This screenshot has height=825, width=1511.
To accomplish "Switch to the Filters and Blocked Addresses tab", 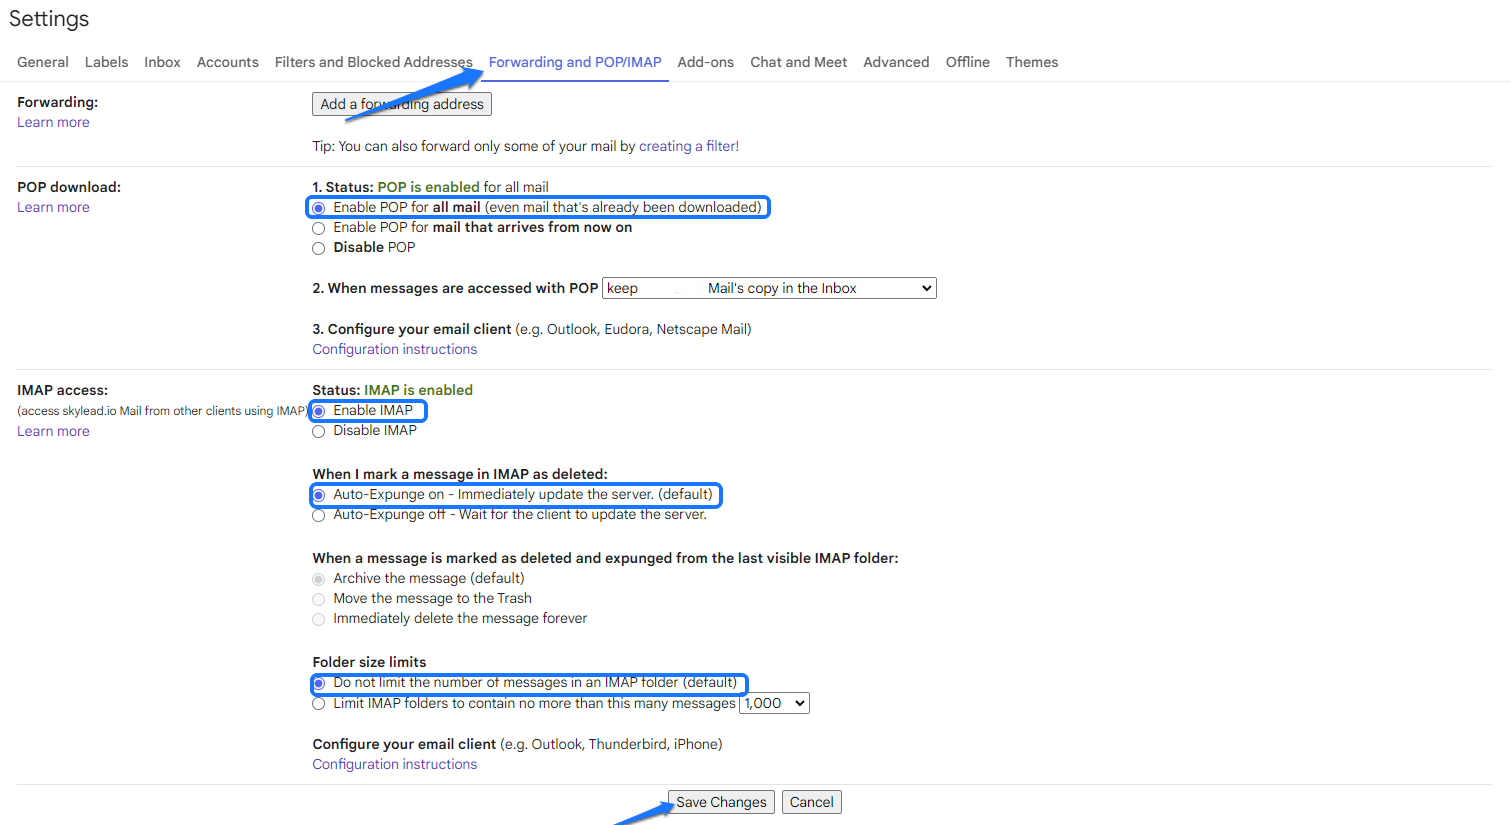I will tap(373, 62).
